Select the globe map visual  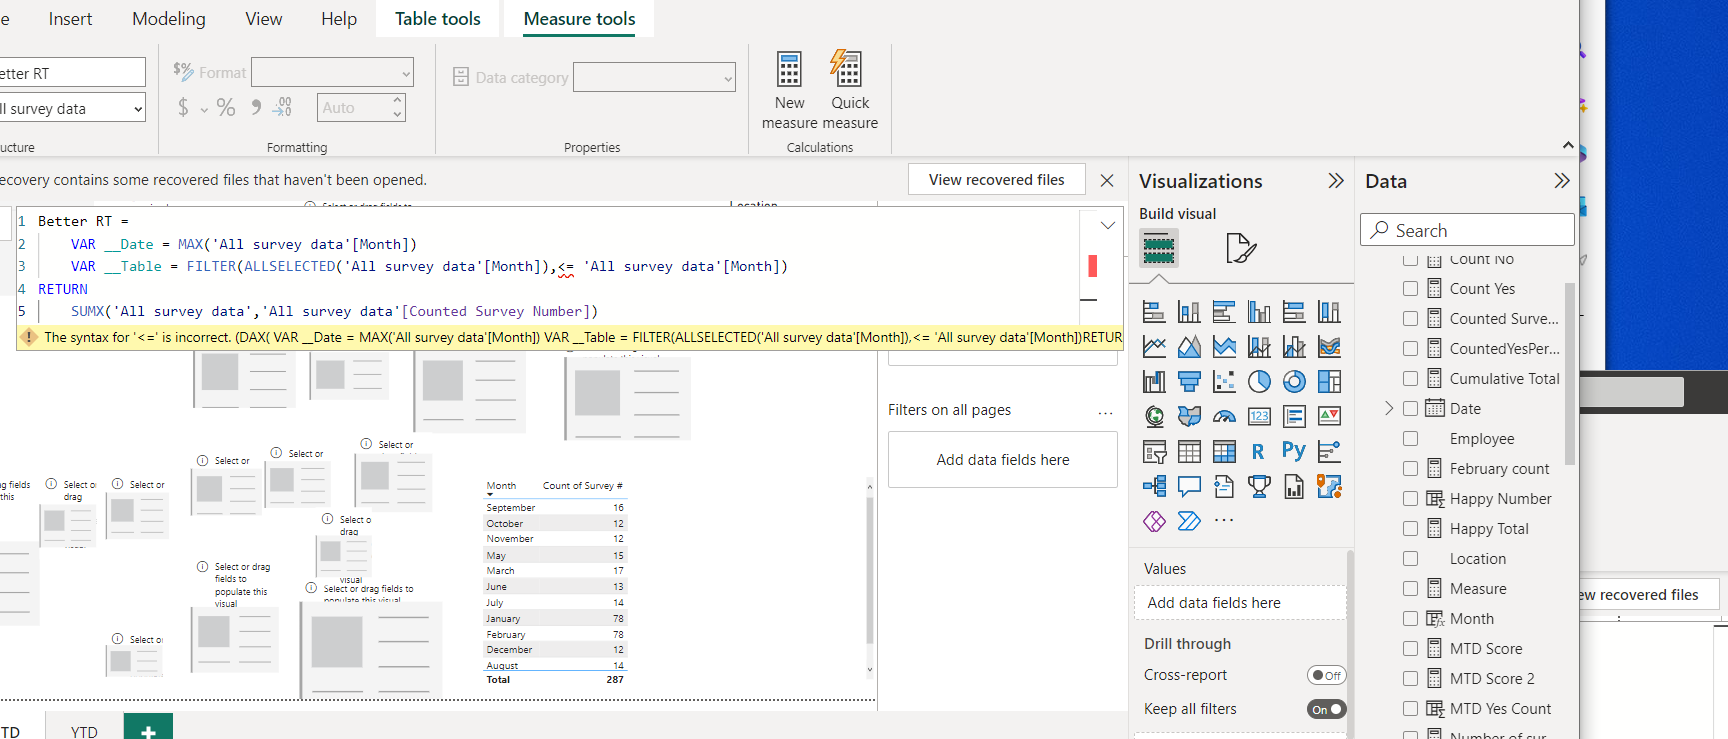[1154, 416]
